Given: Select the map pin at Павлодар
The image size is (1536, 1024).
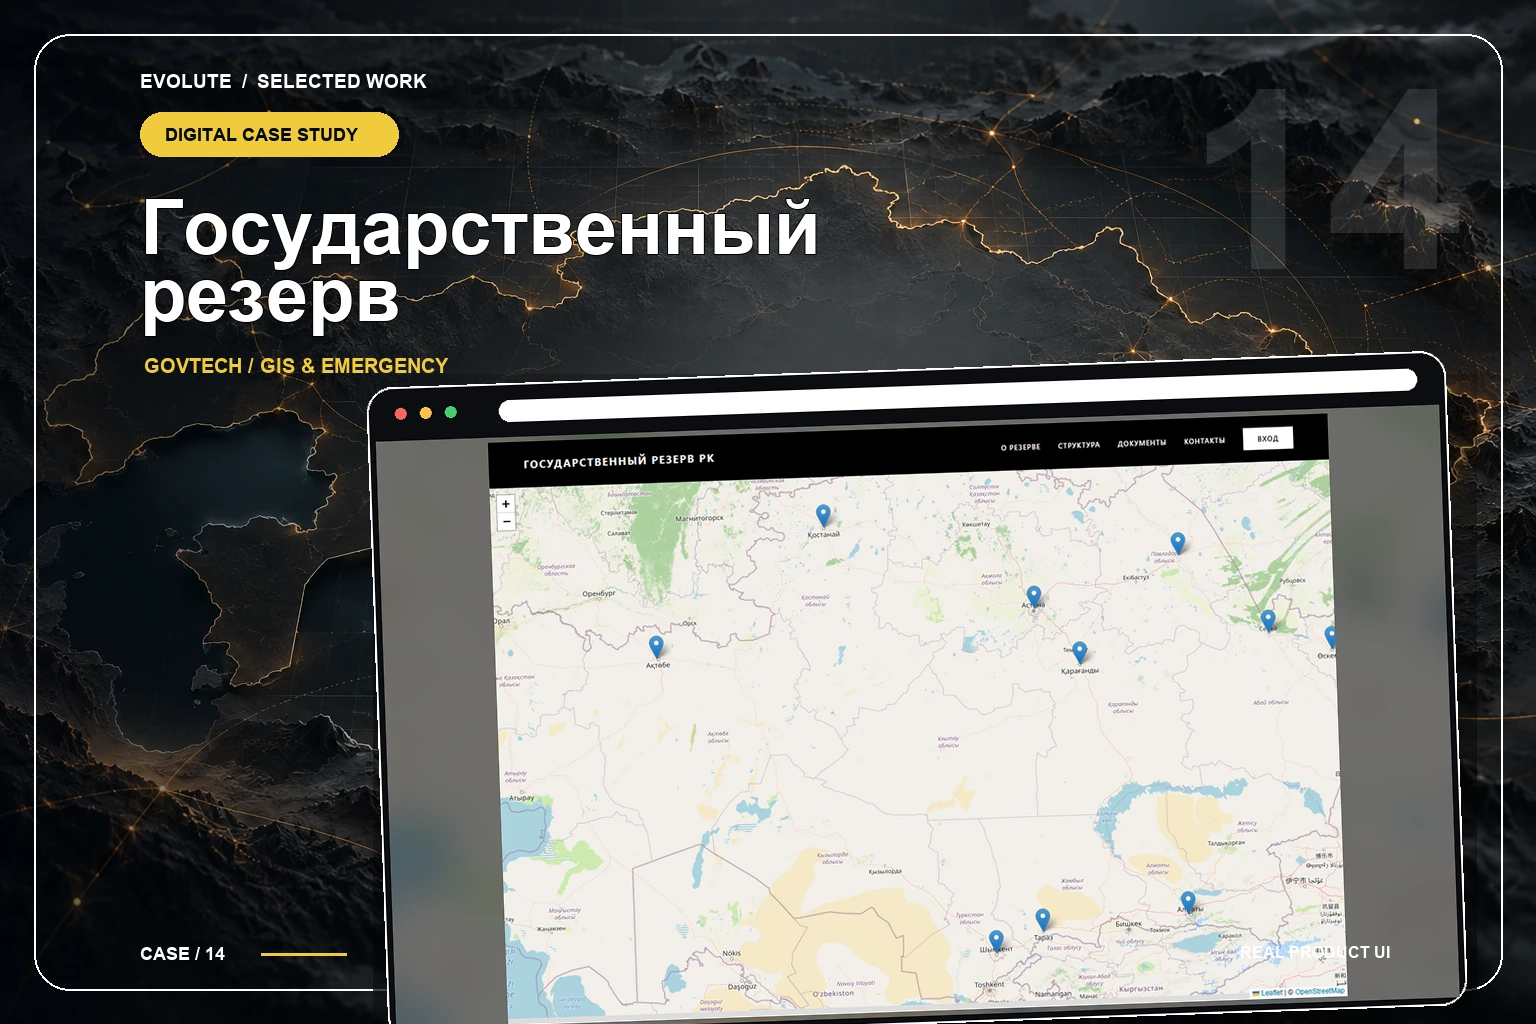Looking at the screenshot, I should 1178,543.
